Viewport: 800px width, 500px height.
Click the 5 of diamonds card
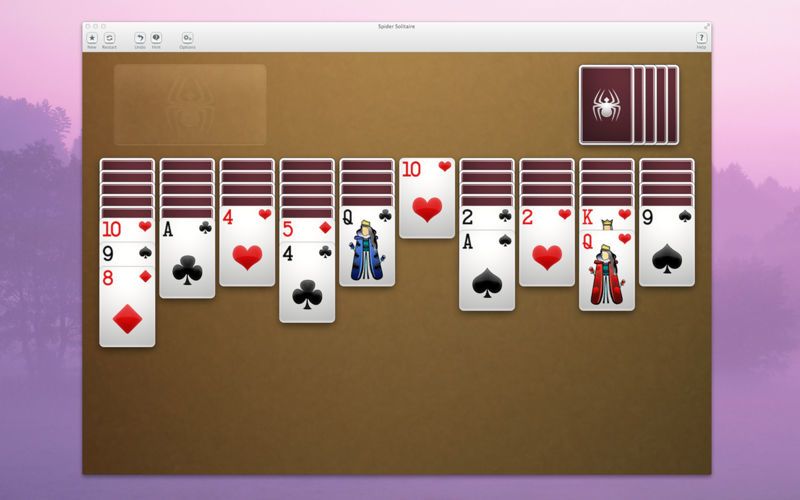307,230
